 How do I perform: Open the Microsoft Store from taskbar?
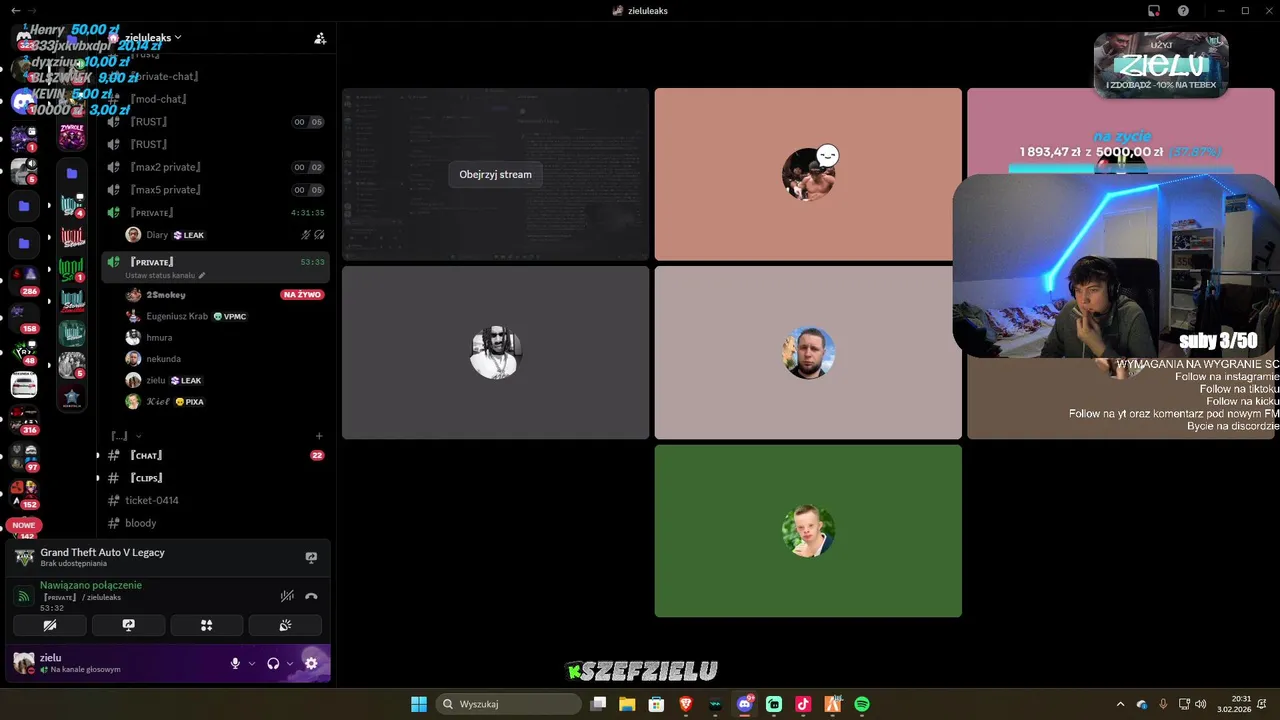656,704
